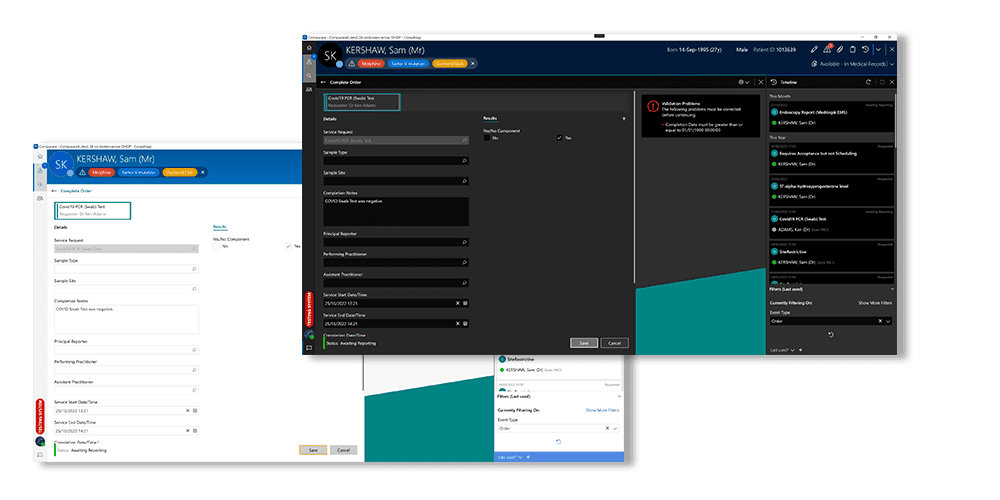Tick the No checkbox in dark window
1000x500 pixels.
487,138
